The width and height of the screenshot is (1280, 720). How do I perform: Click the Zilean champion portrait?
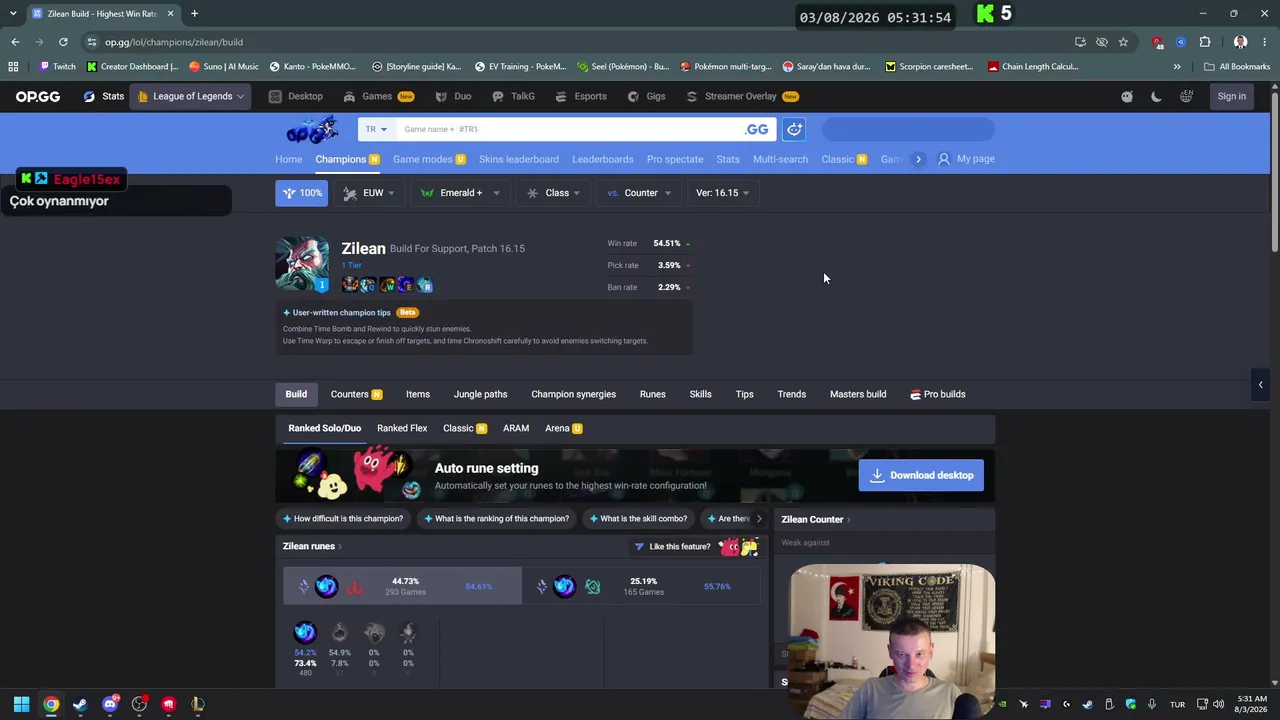(x=302, y=265)
